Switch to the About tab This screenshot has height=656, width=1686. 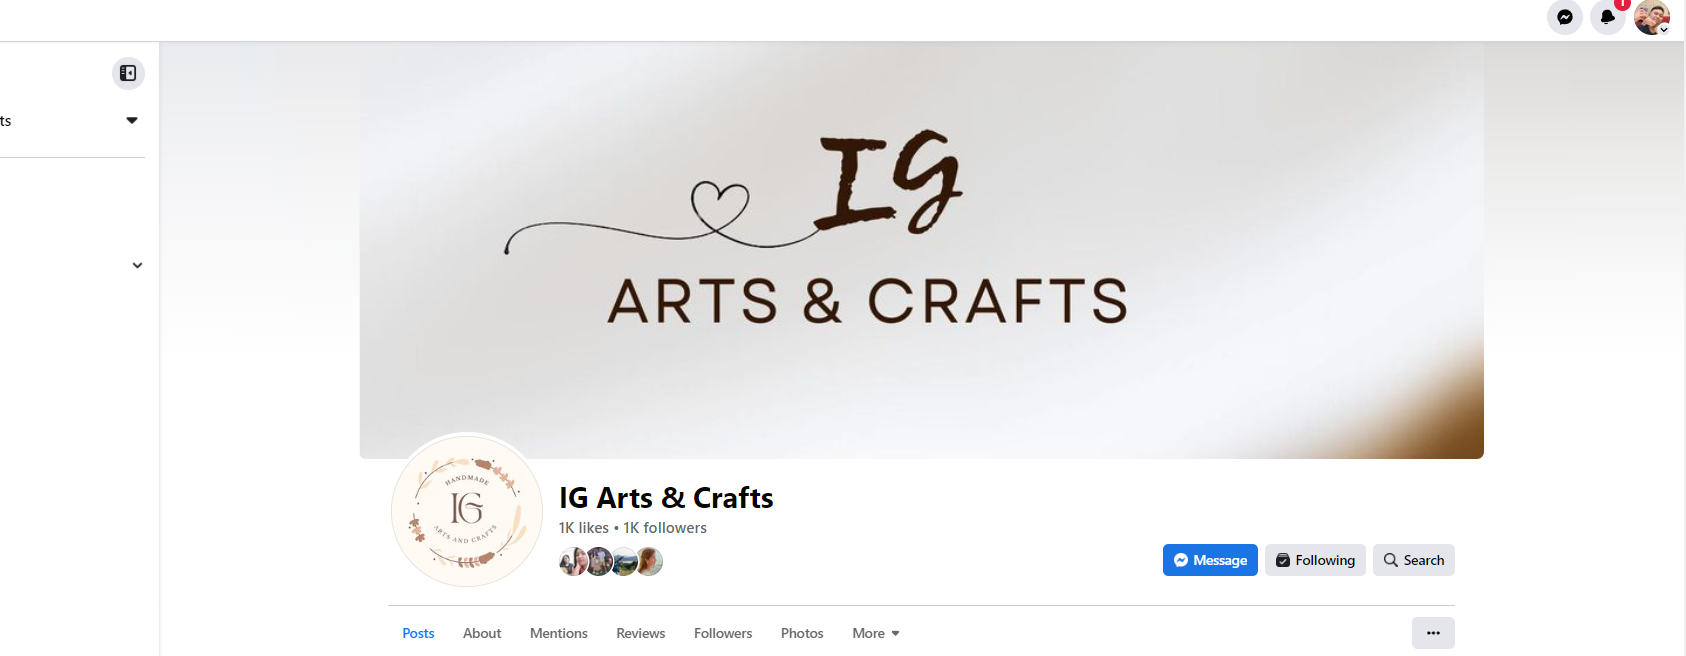point(482,633)
